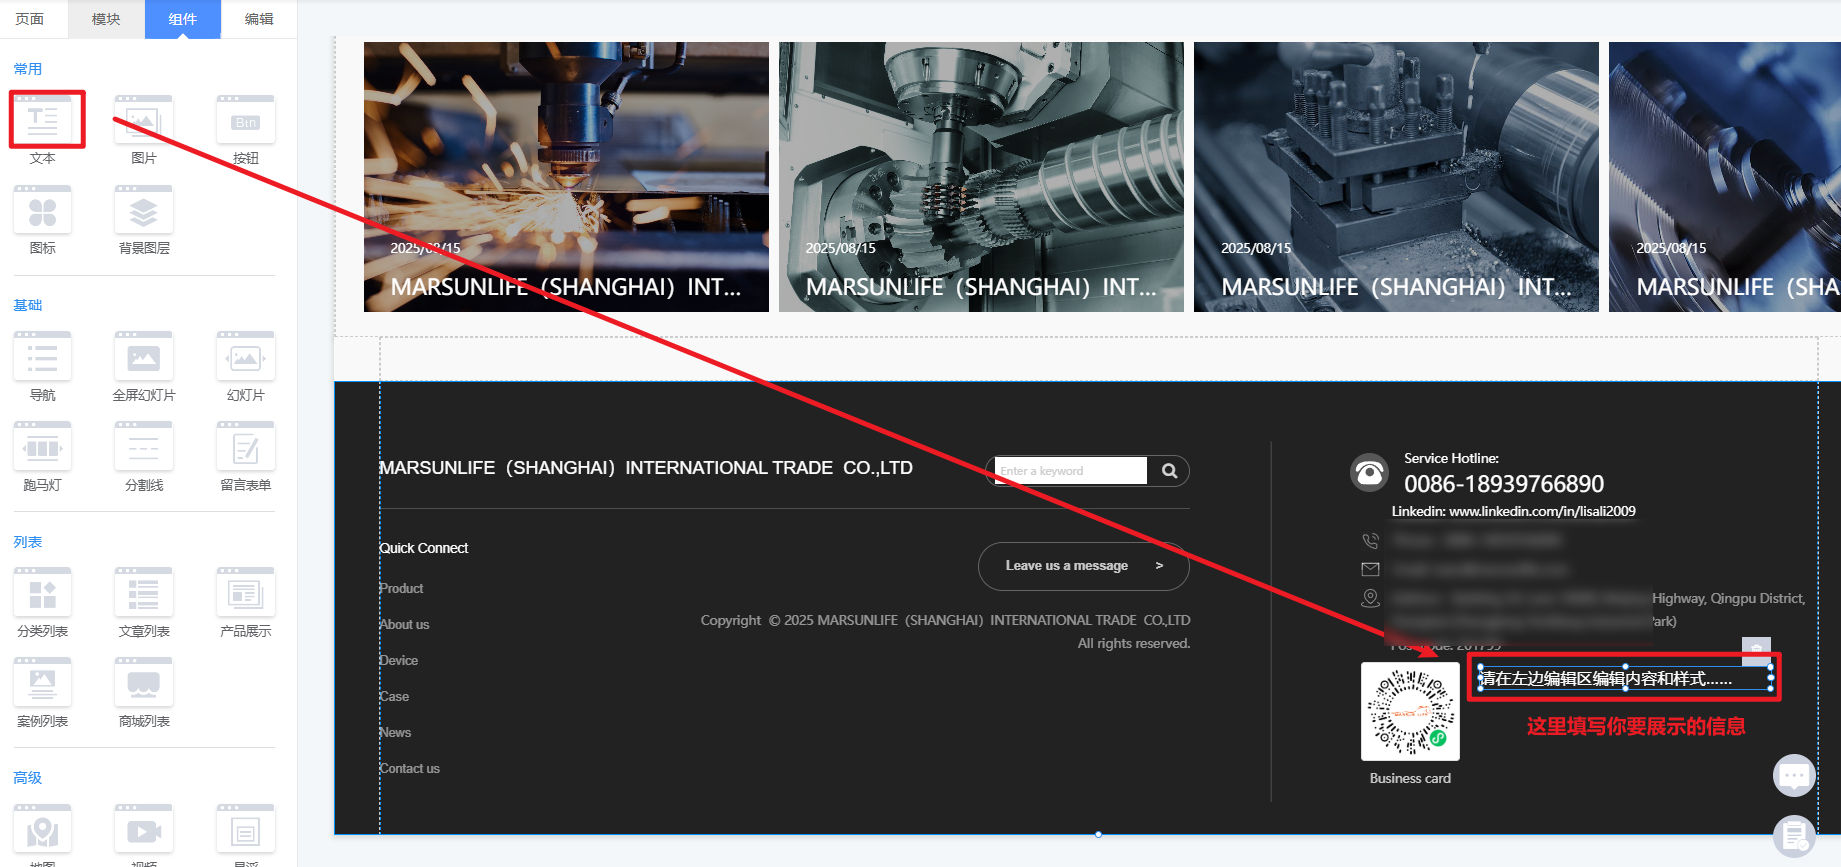The width and height of the screenshot is (1841, 867).
Task: Select the video camera component icon
Action: point(144,832)
